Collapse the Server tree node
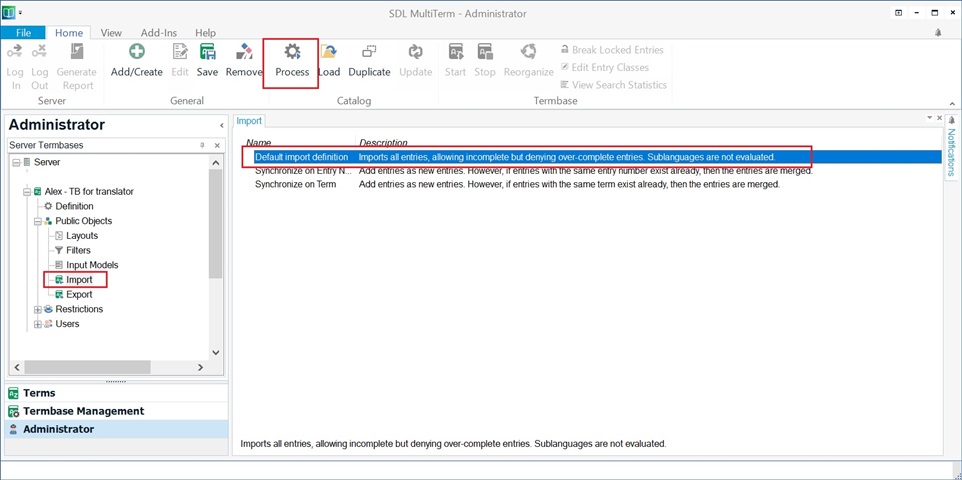 point(16,162)
